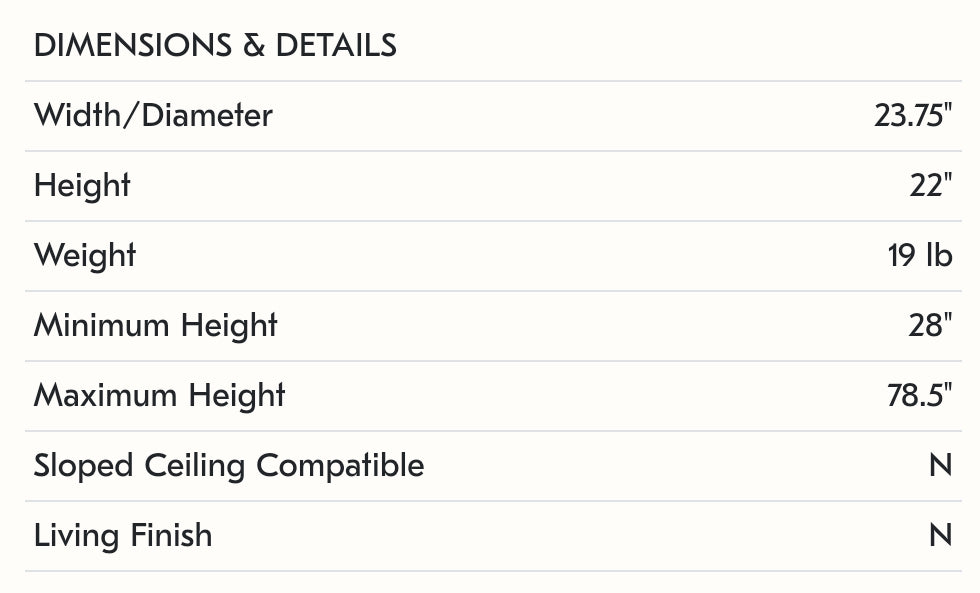This screenshot has height=593, width=980.
Task: Select the Living Finish label
Action: coord(123,536)
